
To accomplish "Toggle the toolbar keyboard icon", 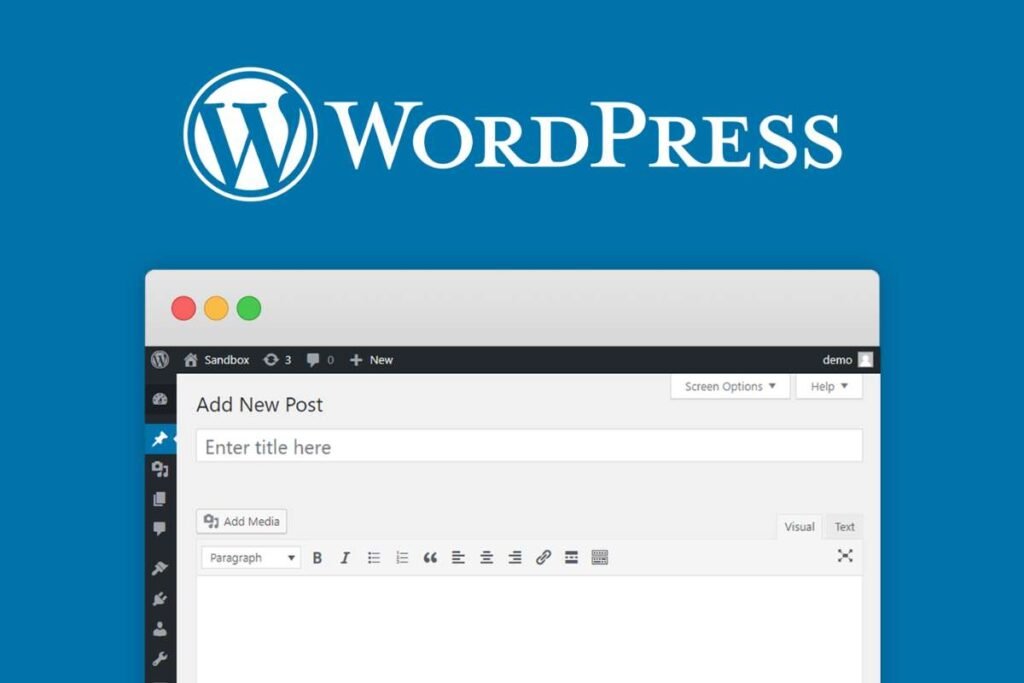I will [x=600, y=558].
